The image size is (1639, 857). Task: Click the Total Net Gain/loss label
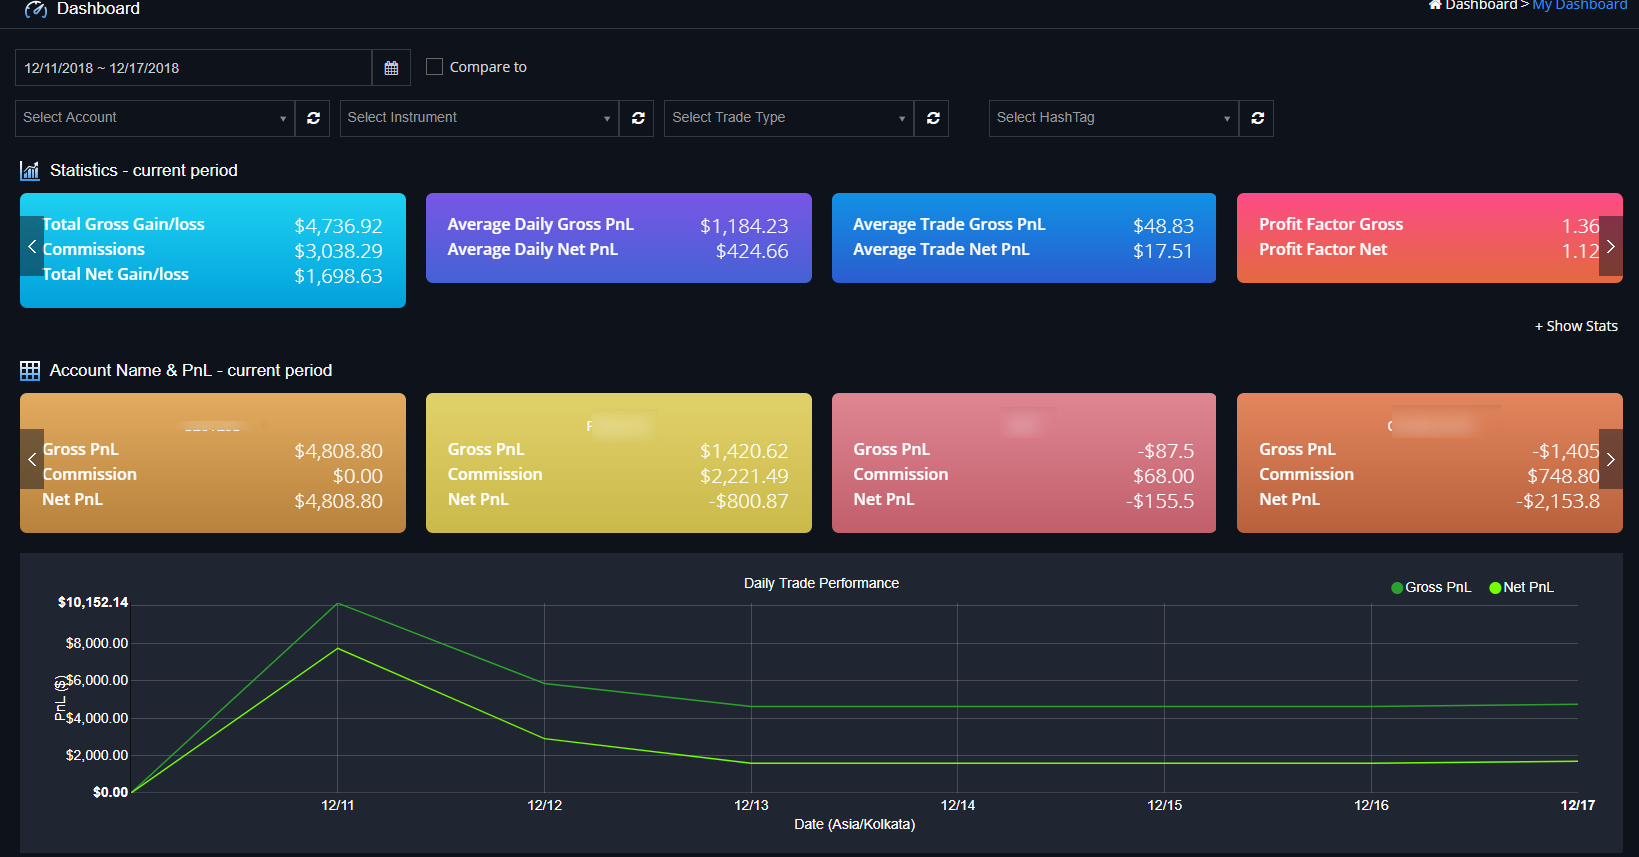pyautogui.click(x=115, y=274)
